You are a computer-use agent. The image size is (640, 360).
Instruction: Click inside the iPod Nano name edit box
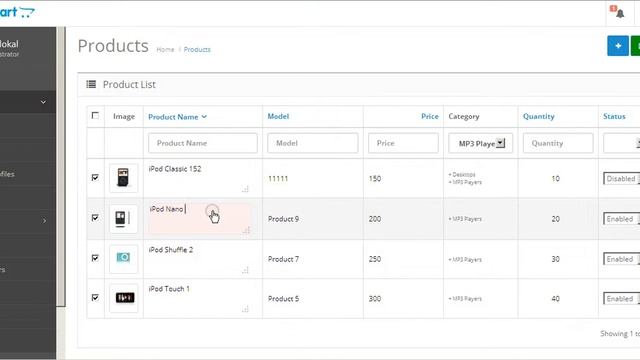(x=200, y=218)
